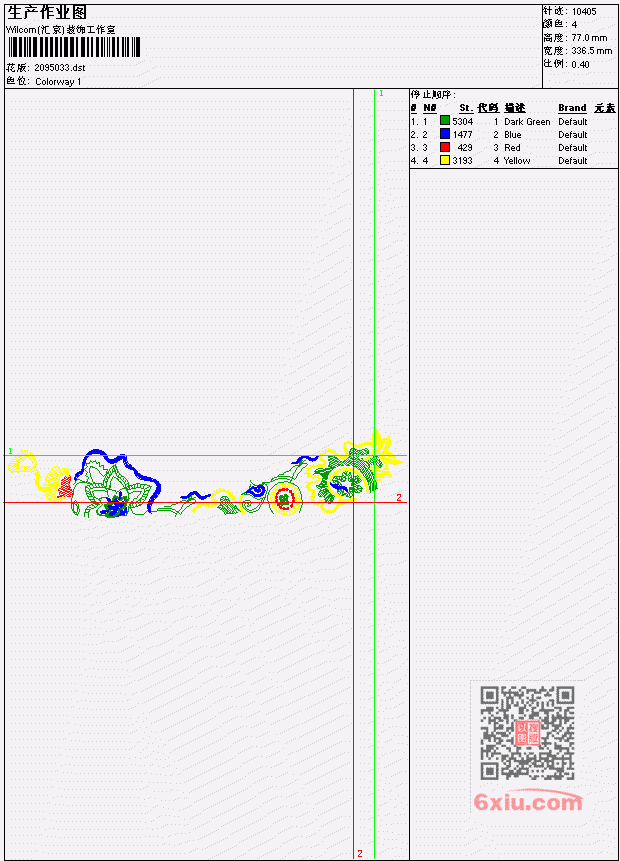Click Default brand in the Red row

point(573,148)
